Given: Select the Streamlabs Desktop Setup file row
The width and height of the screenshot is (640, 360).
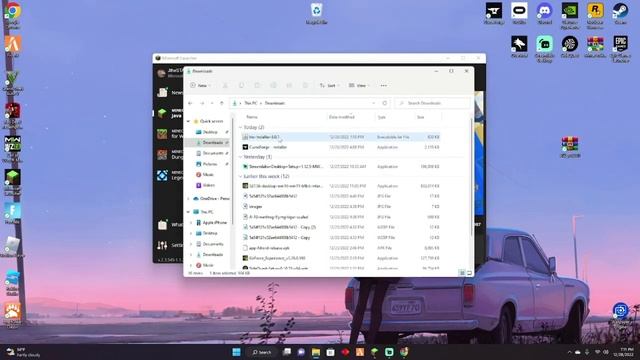Looking at the screenshot, I should (340, 167).
